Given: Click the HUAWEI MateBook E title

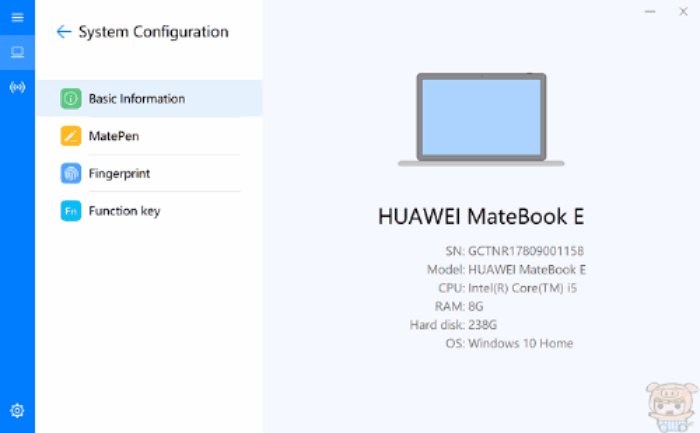Looking at the screenshot, I should click(x=481, y=216).
